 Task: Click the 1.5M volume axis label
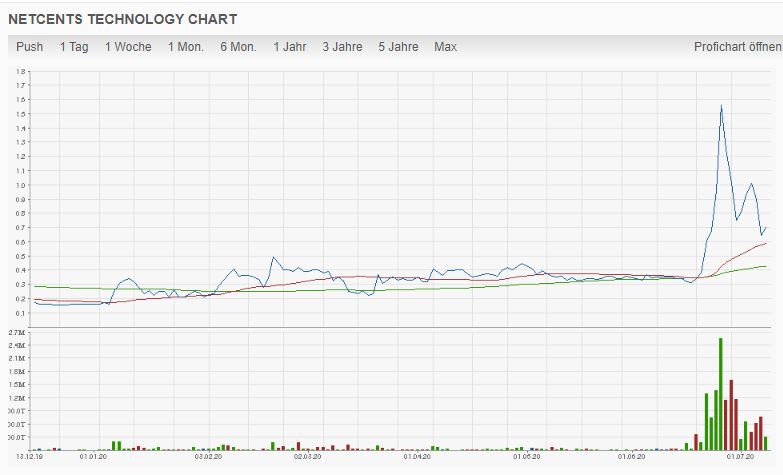click(17, 385)
